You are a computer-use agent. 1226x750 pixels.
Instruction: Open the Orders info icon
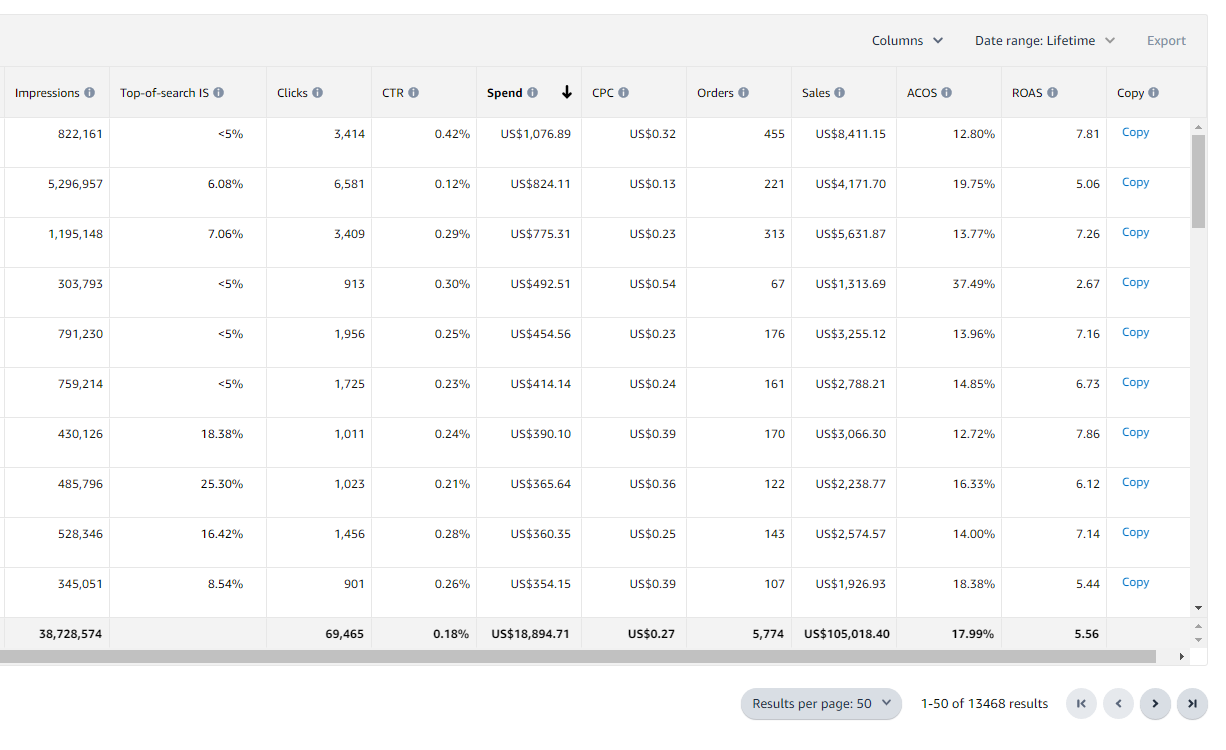pos(743,93)
